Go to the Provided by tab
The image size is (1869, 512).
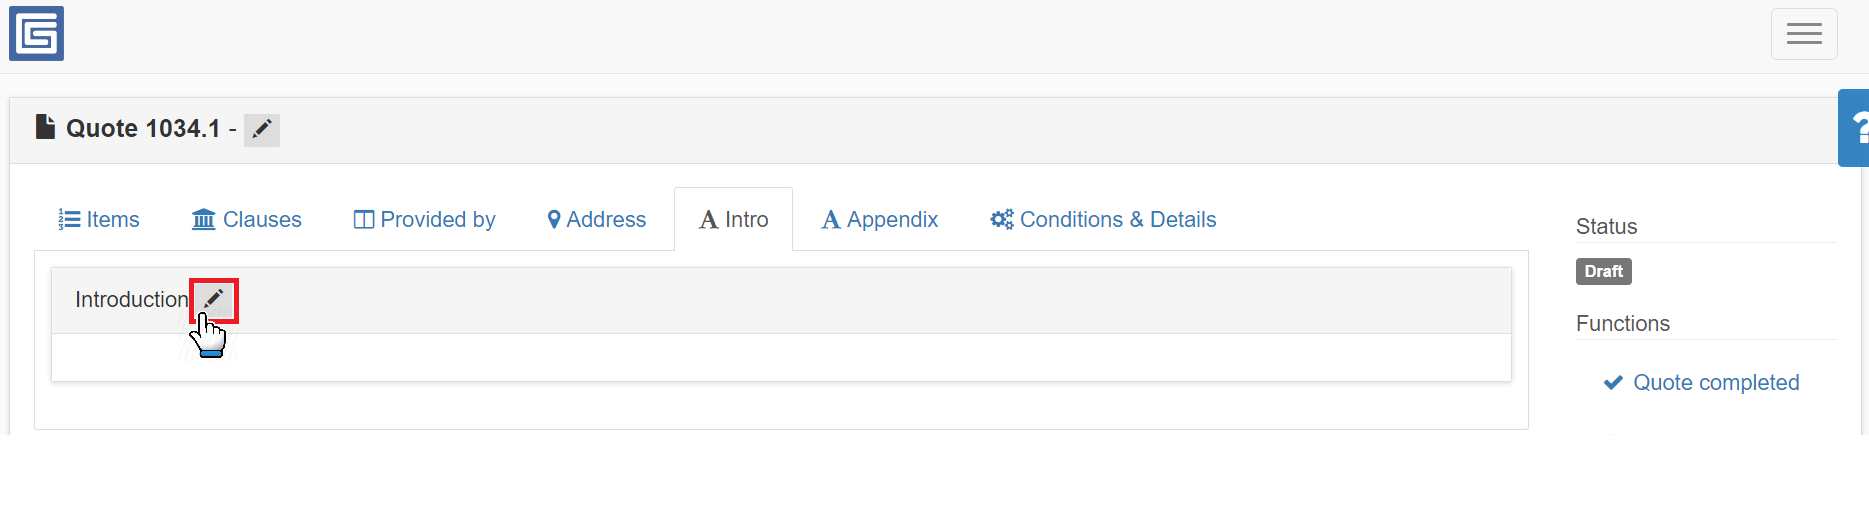point(425,219)
